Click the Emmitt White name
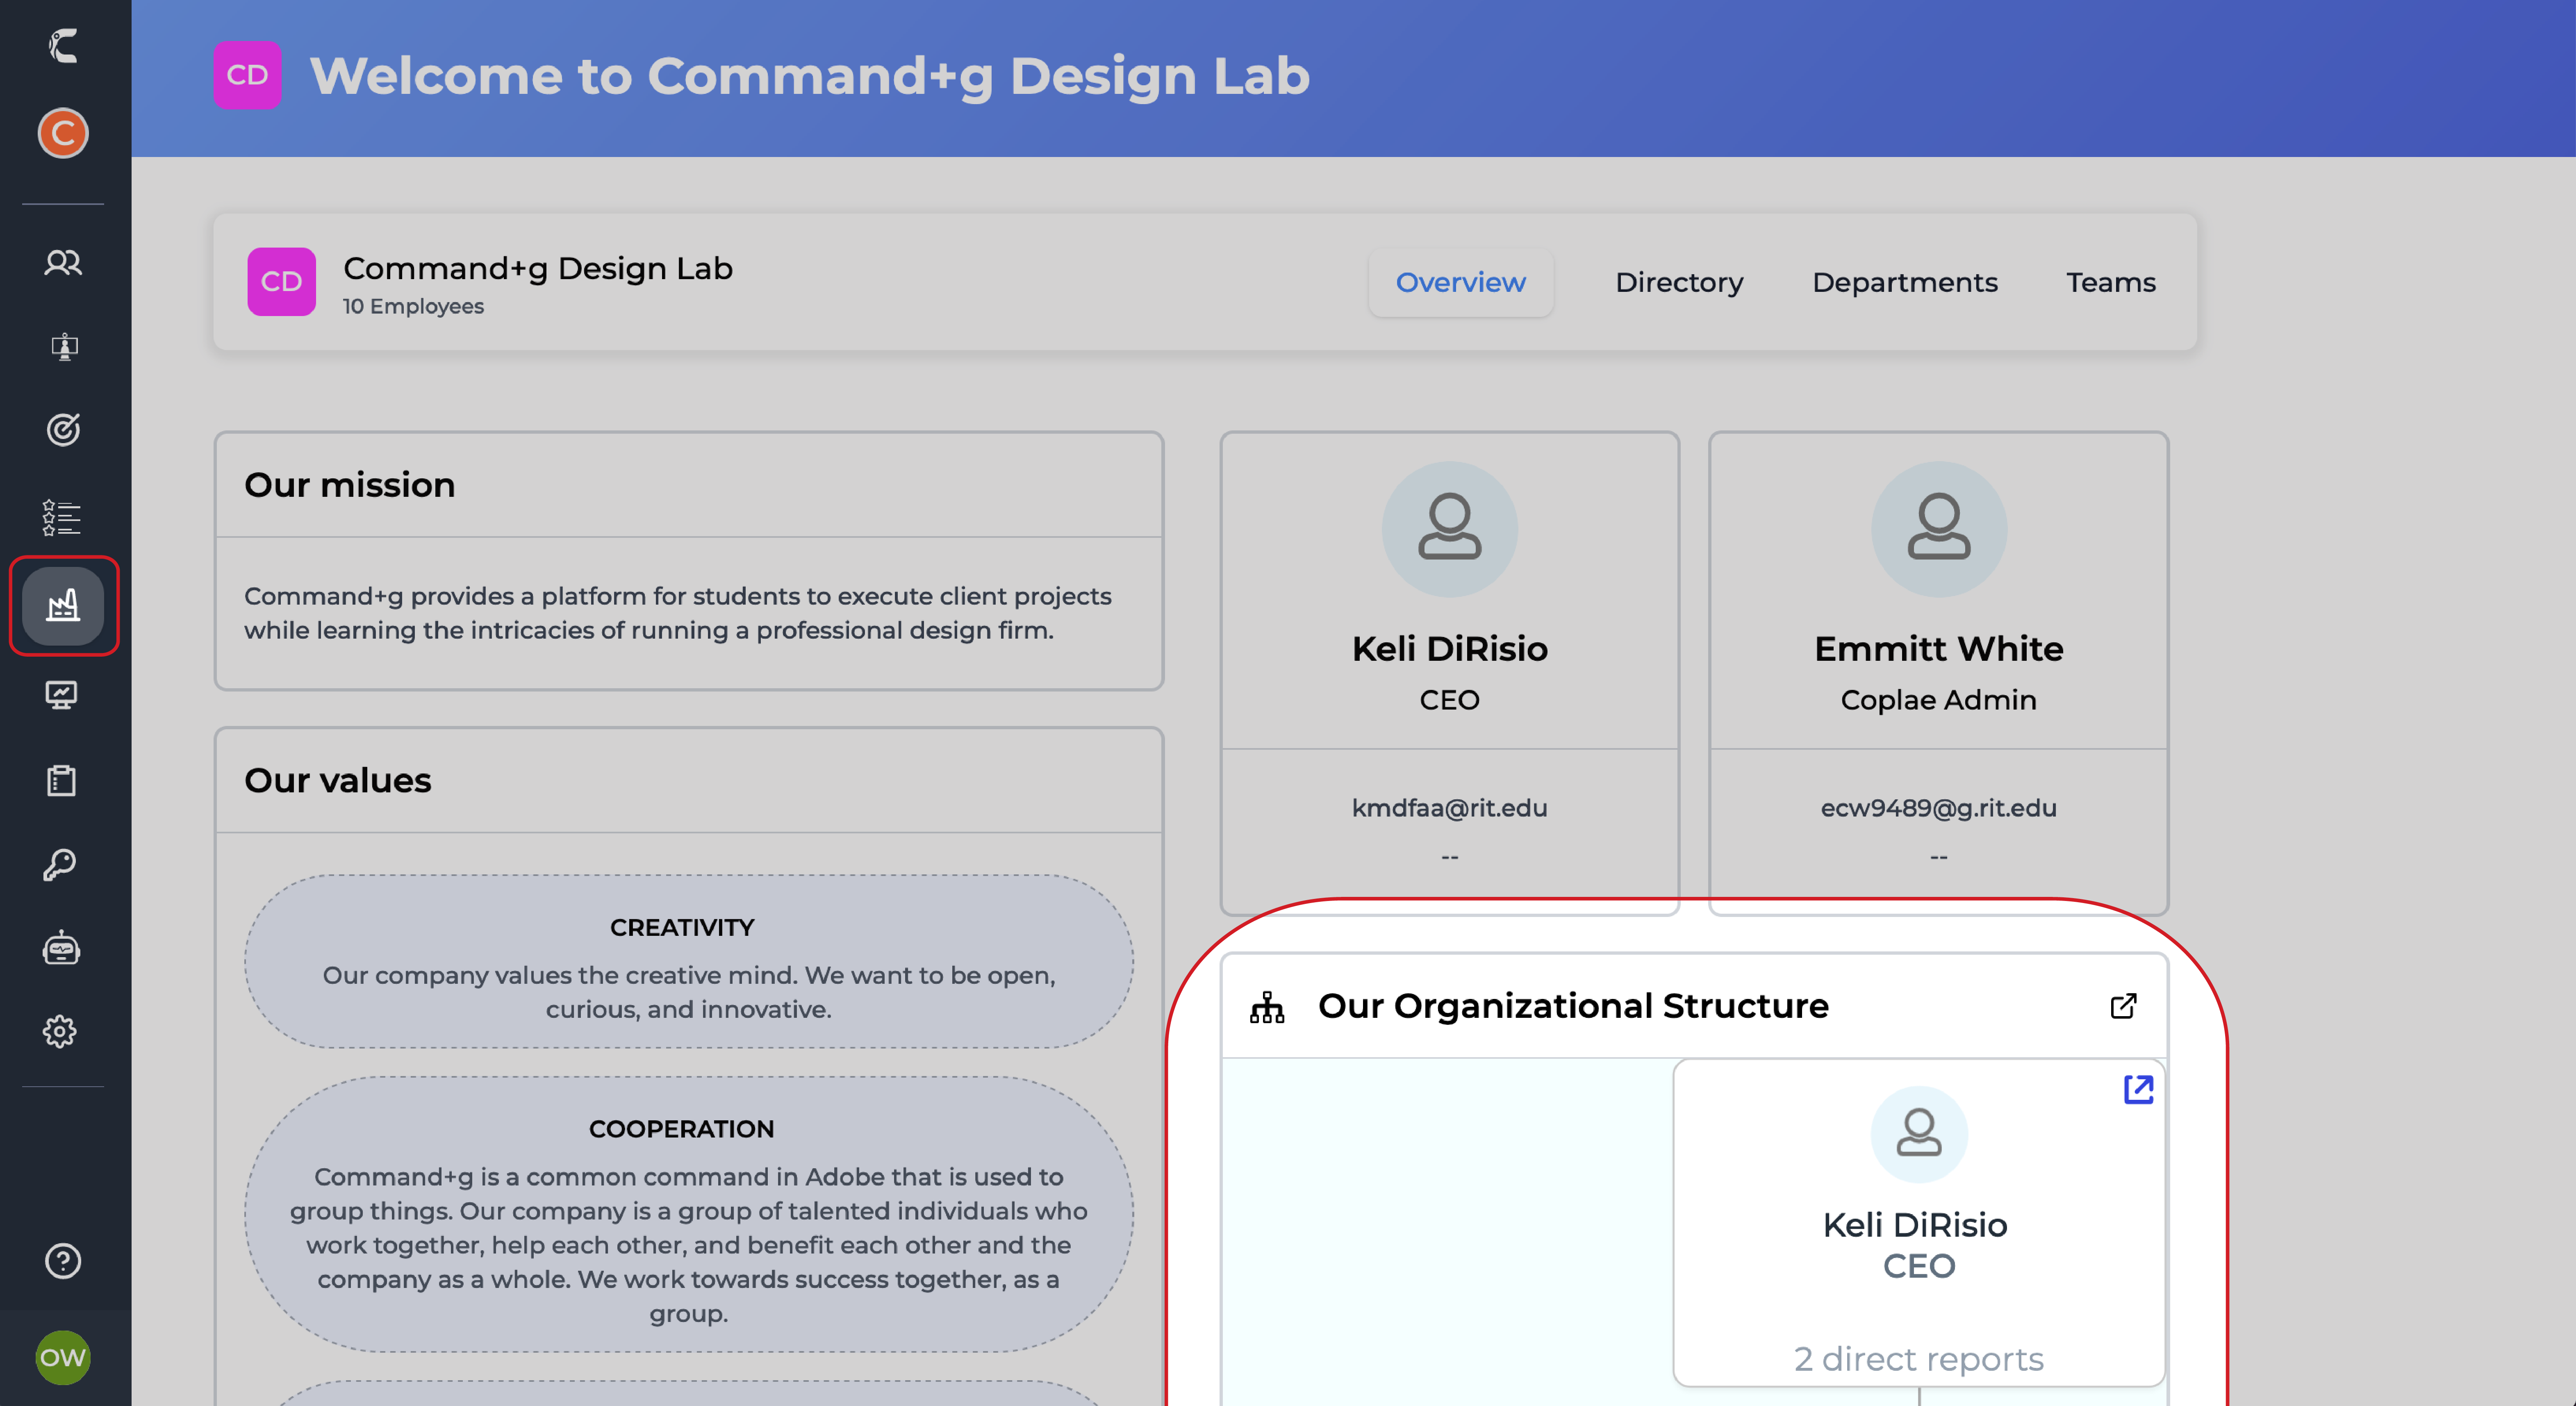2576x1406 pixels. coord(1938,649)
